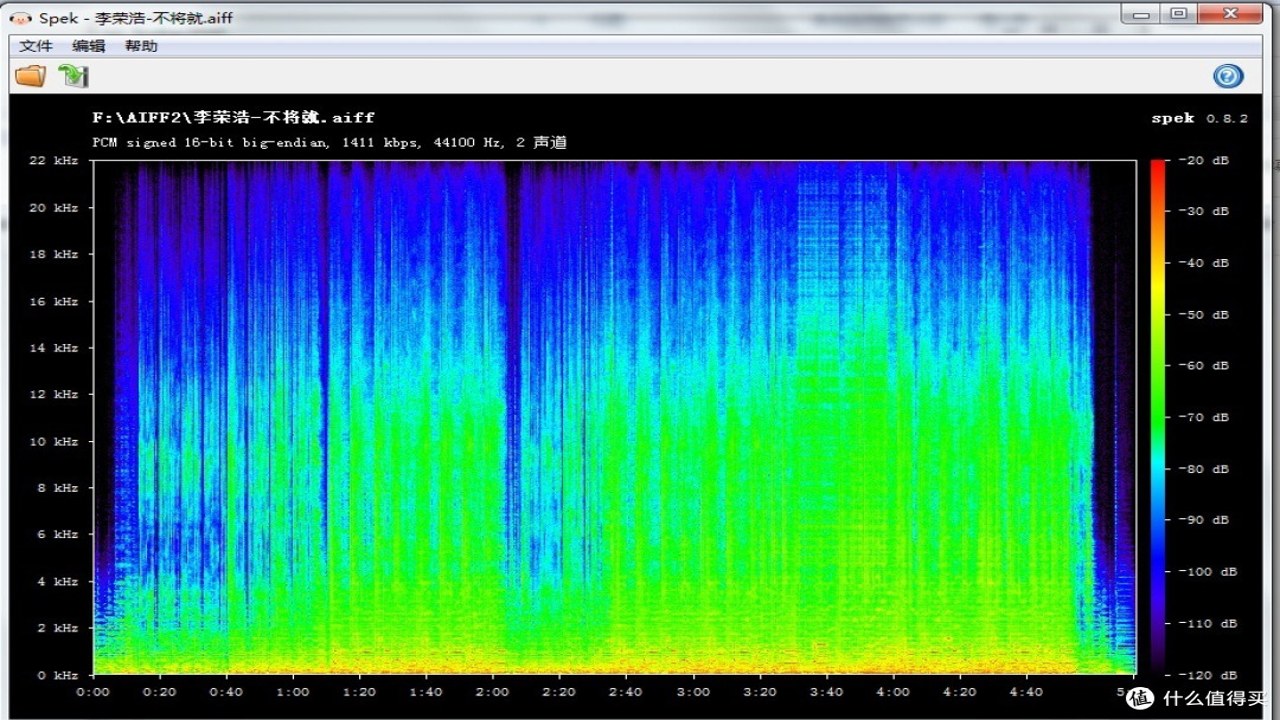Image resolution: width=1280 pixels, height=720 pixels.
Task: Open the 文件 menu
Action: coord(36,46)
